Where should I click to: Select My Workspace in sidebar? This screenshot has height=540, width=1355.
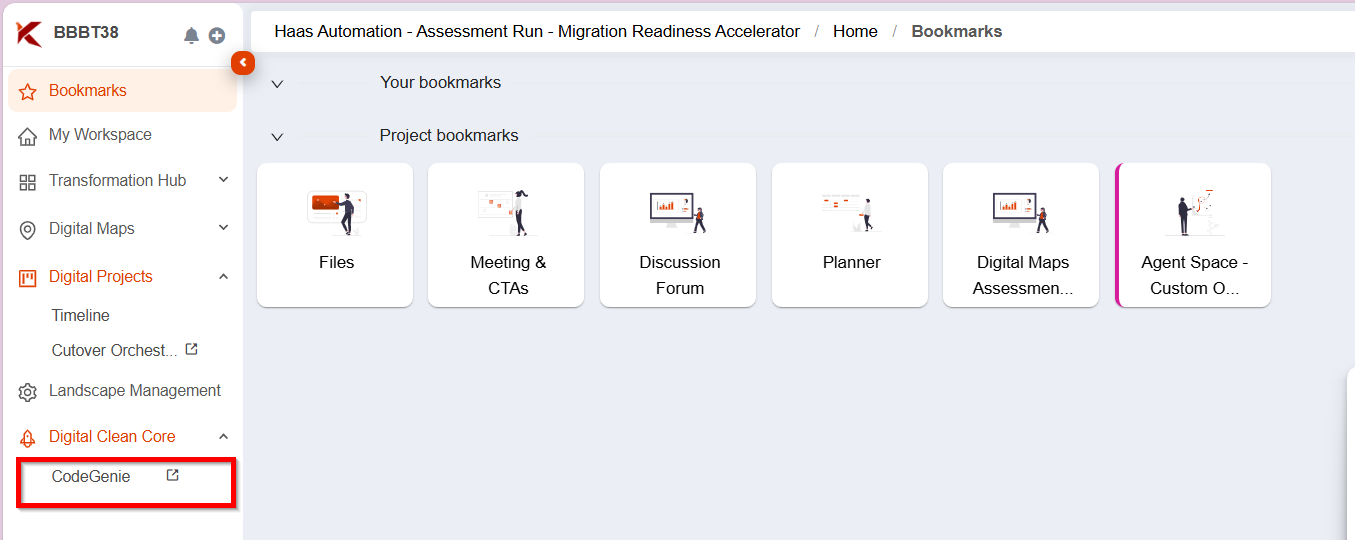pos(100,135)
